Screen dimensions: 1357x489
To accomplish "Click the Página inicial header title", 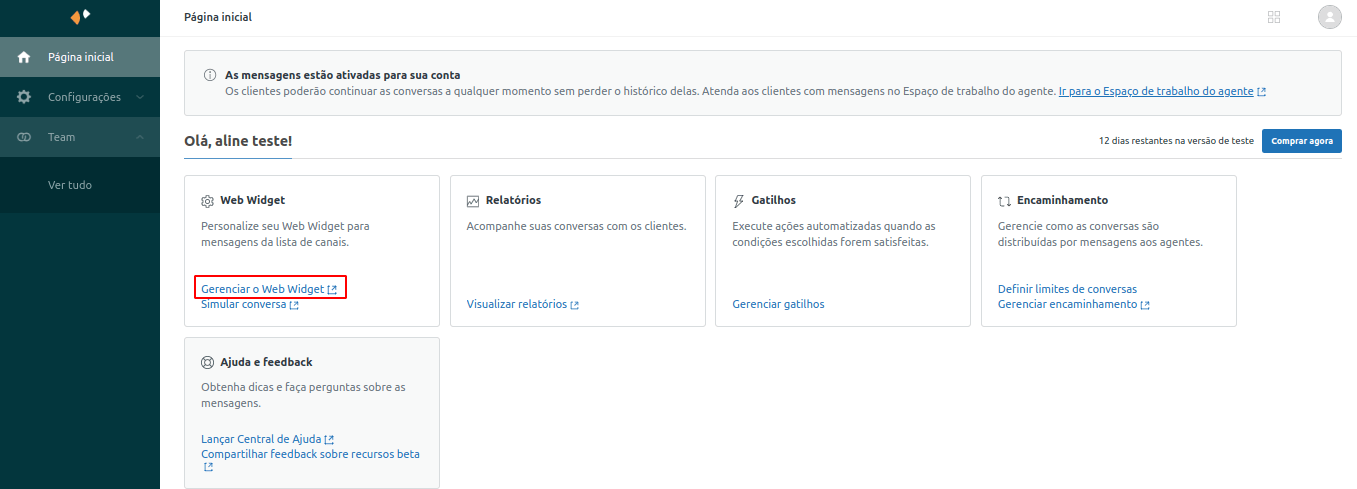I will pos(218,17).
